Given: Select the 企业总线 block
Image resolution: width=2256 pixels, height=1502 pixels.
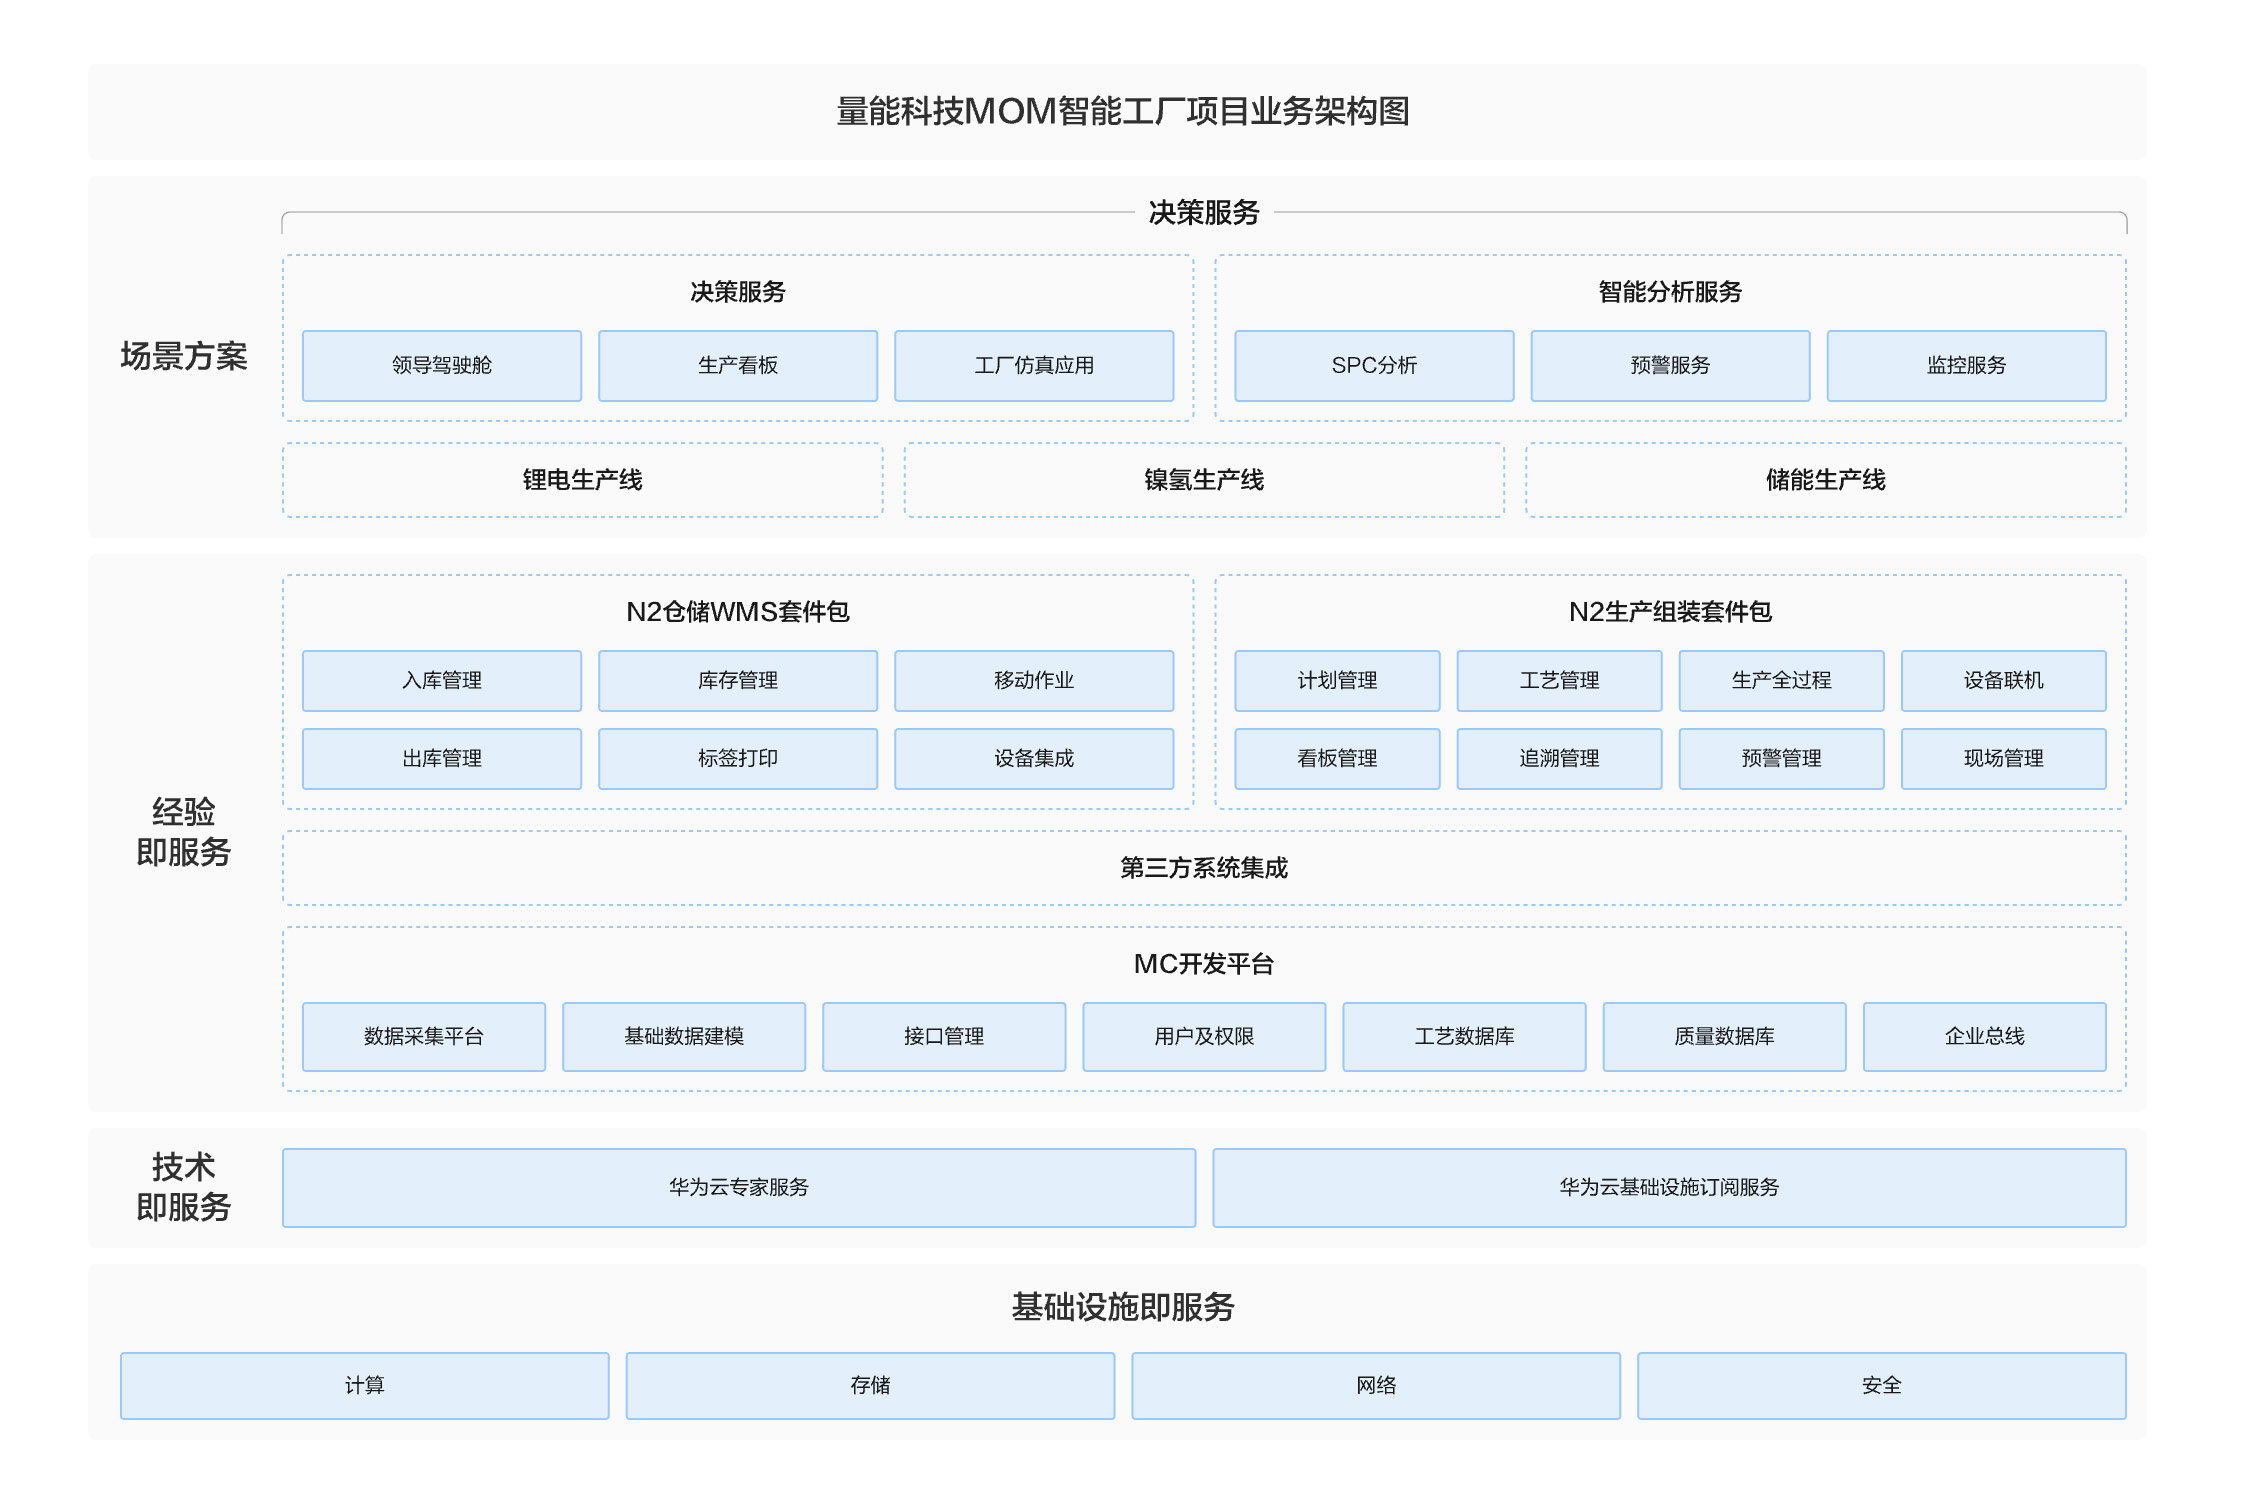Looking at the screenshot, I should (x=1983, y=1037).
